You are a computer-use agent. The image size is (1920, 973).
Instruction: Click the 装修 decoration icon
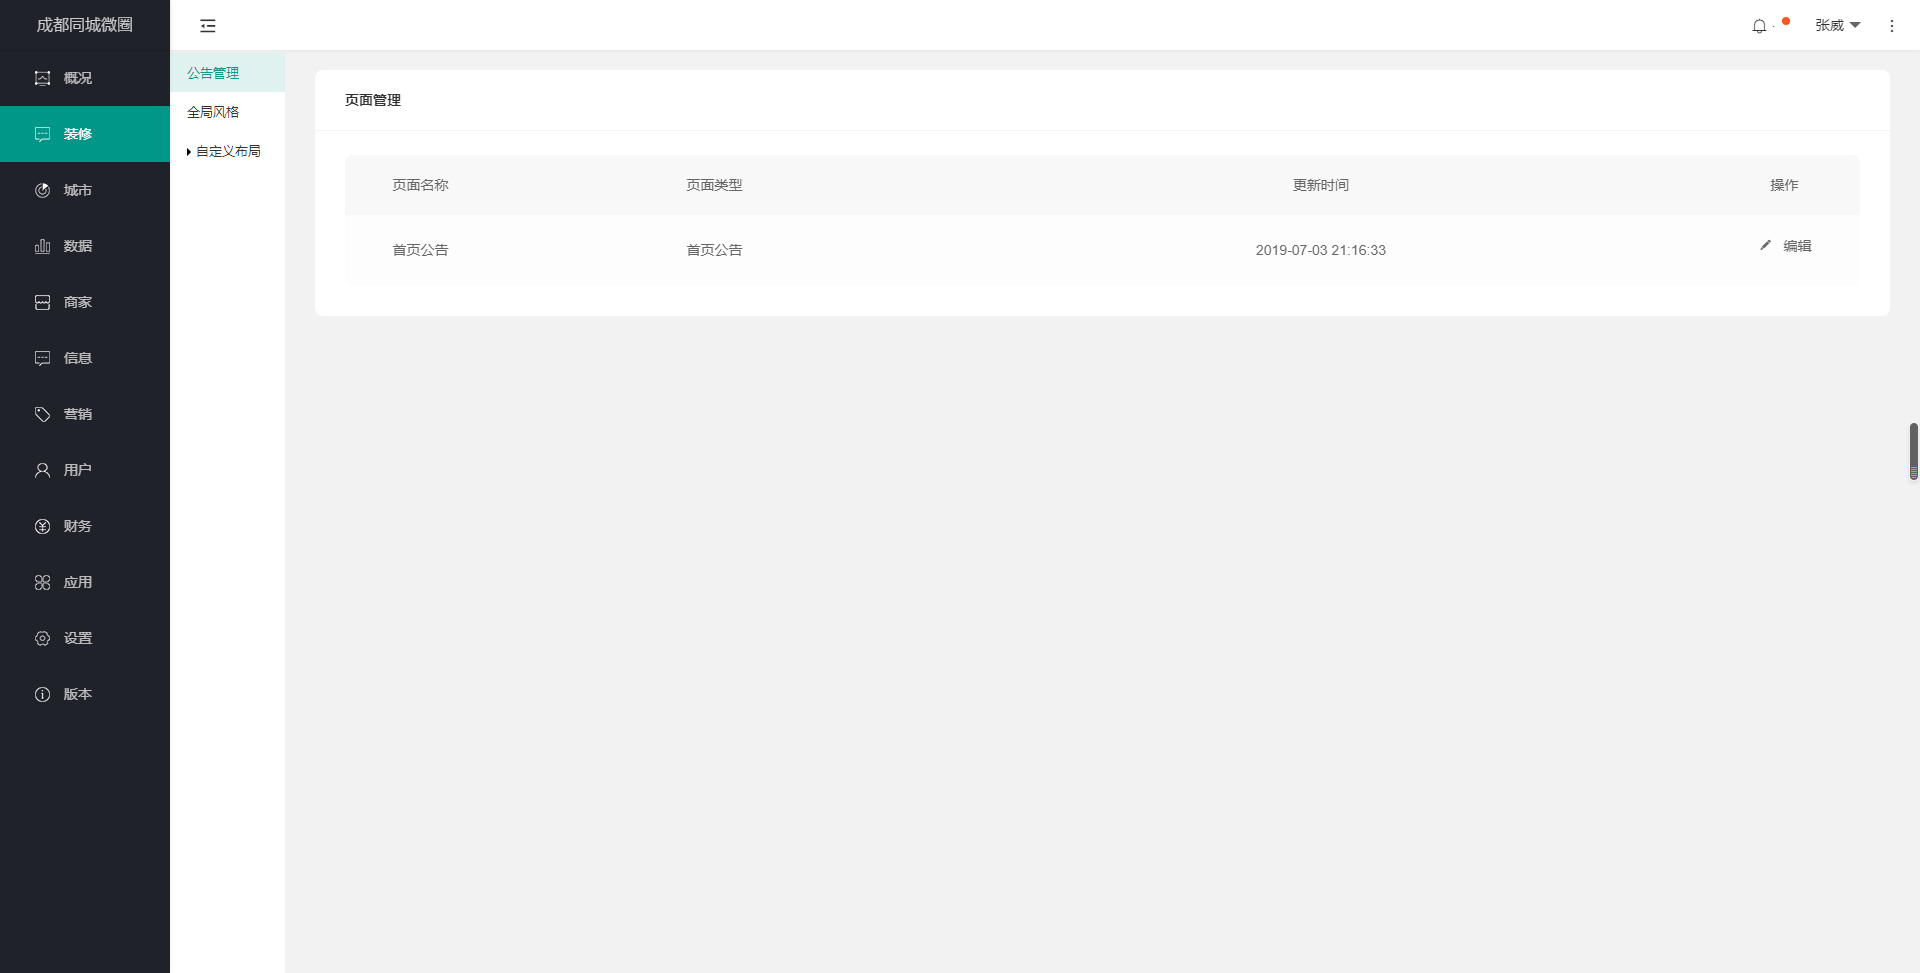[x=42, y=134]
